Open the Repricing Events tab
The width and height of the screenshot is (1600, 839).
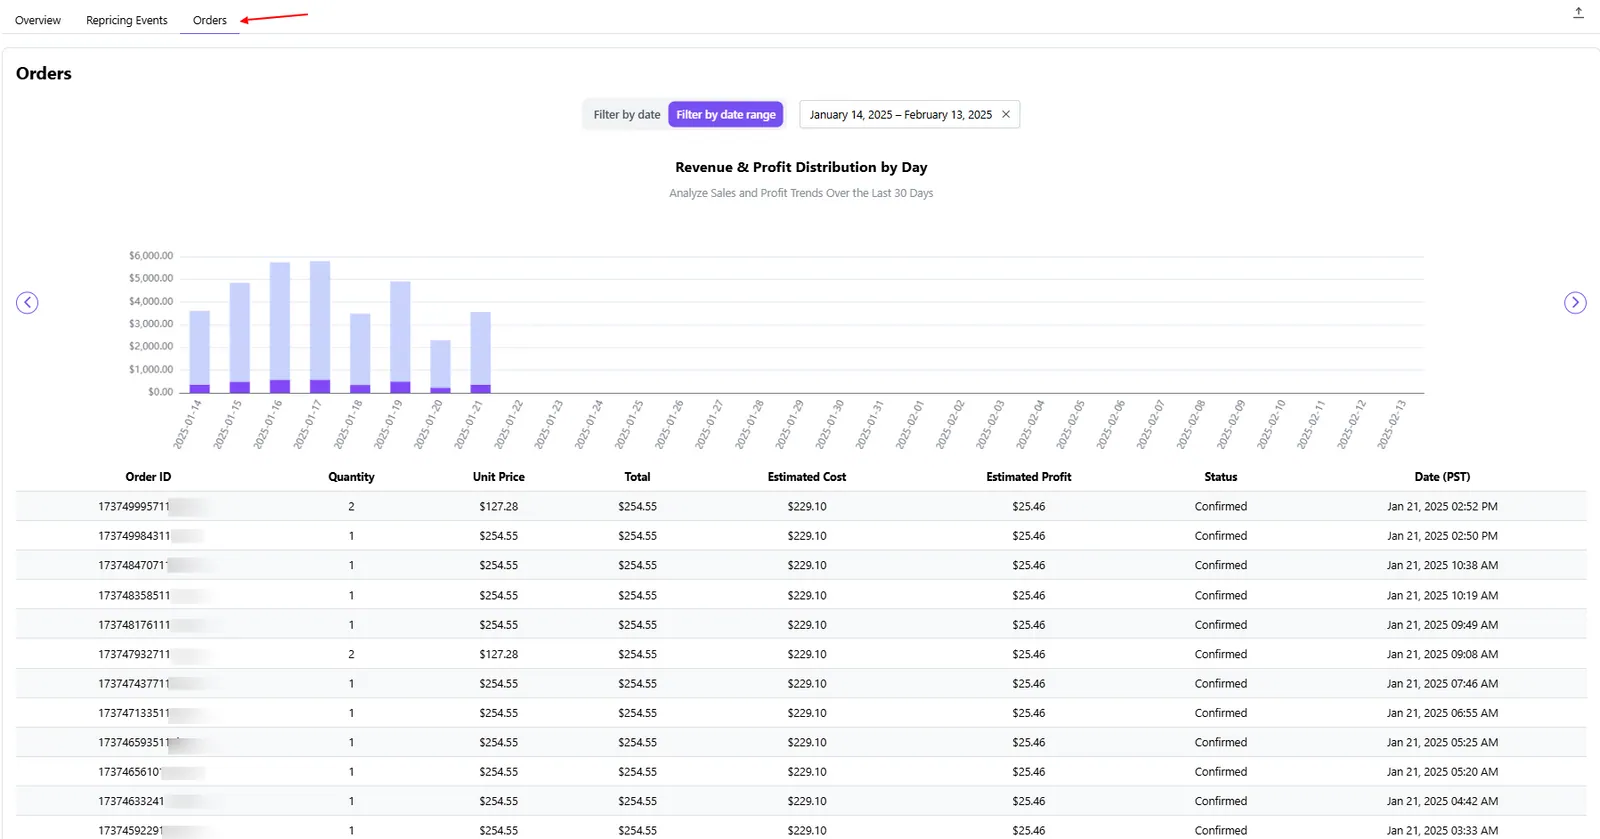pyautogui.click(x=127, y=20)
